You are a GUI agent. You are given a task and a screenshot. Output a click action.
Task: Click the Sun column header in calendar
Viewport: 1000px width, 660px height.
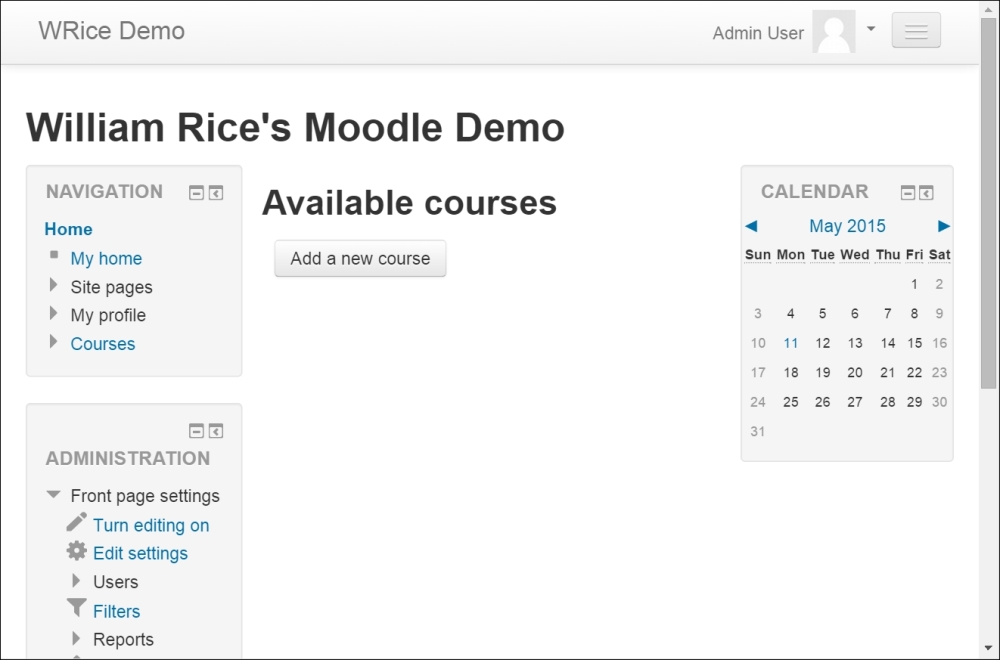(x=758, y=254)
